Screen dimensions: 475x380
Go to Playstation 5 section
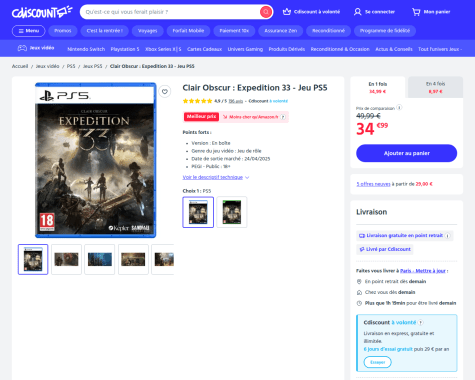tap(125, 49)
